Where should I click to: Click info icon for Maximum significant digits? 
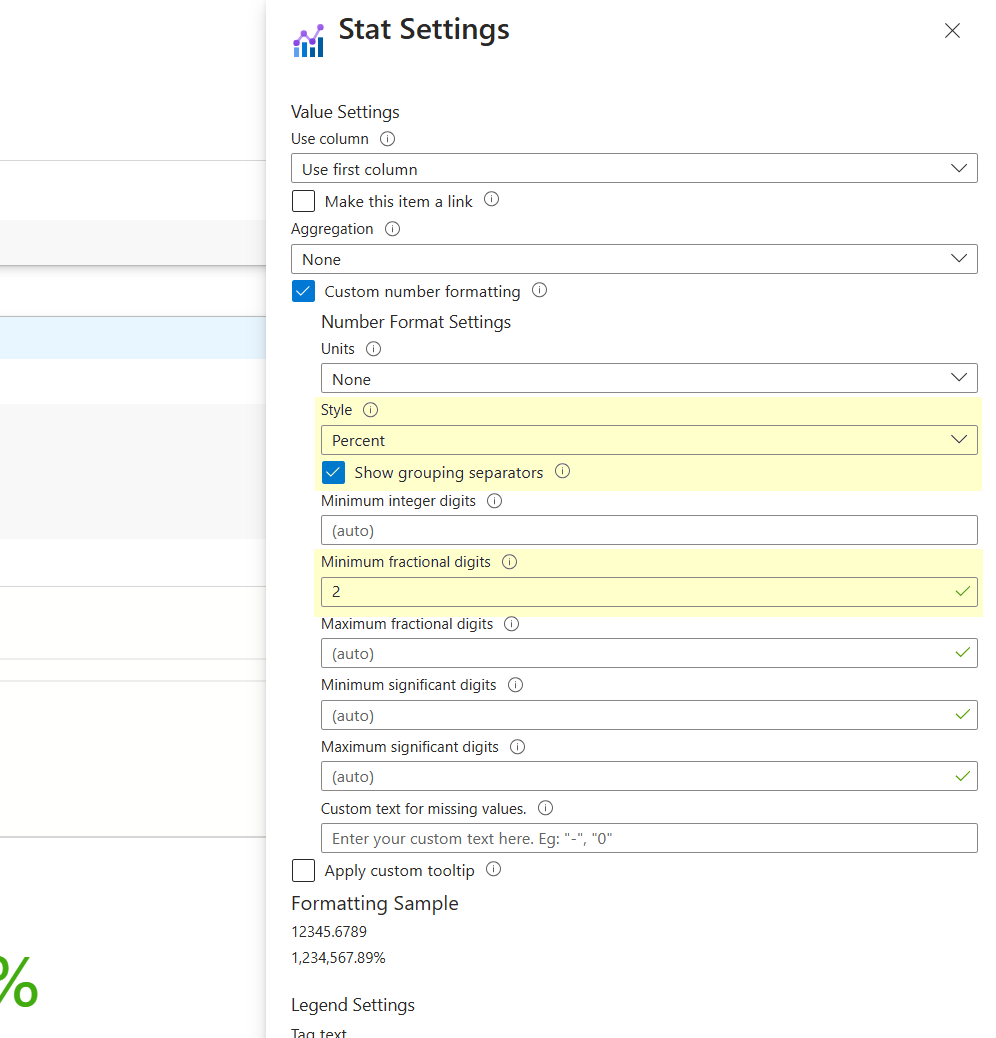(x=517, y=747)
